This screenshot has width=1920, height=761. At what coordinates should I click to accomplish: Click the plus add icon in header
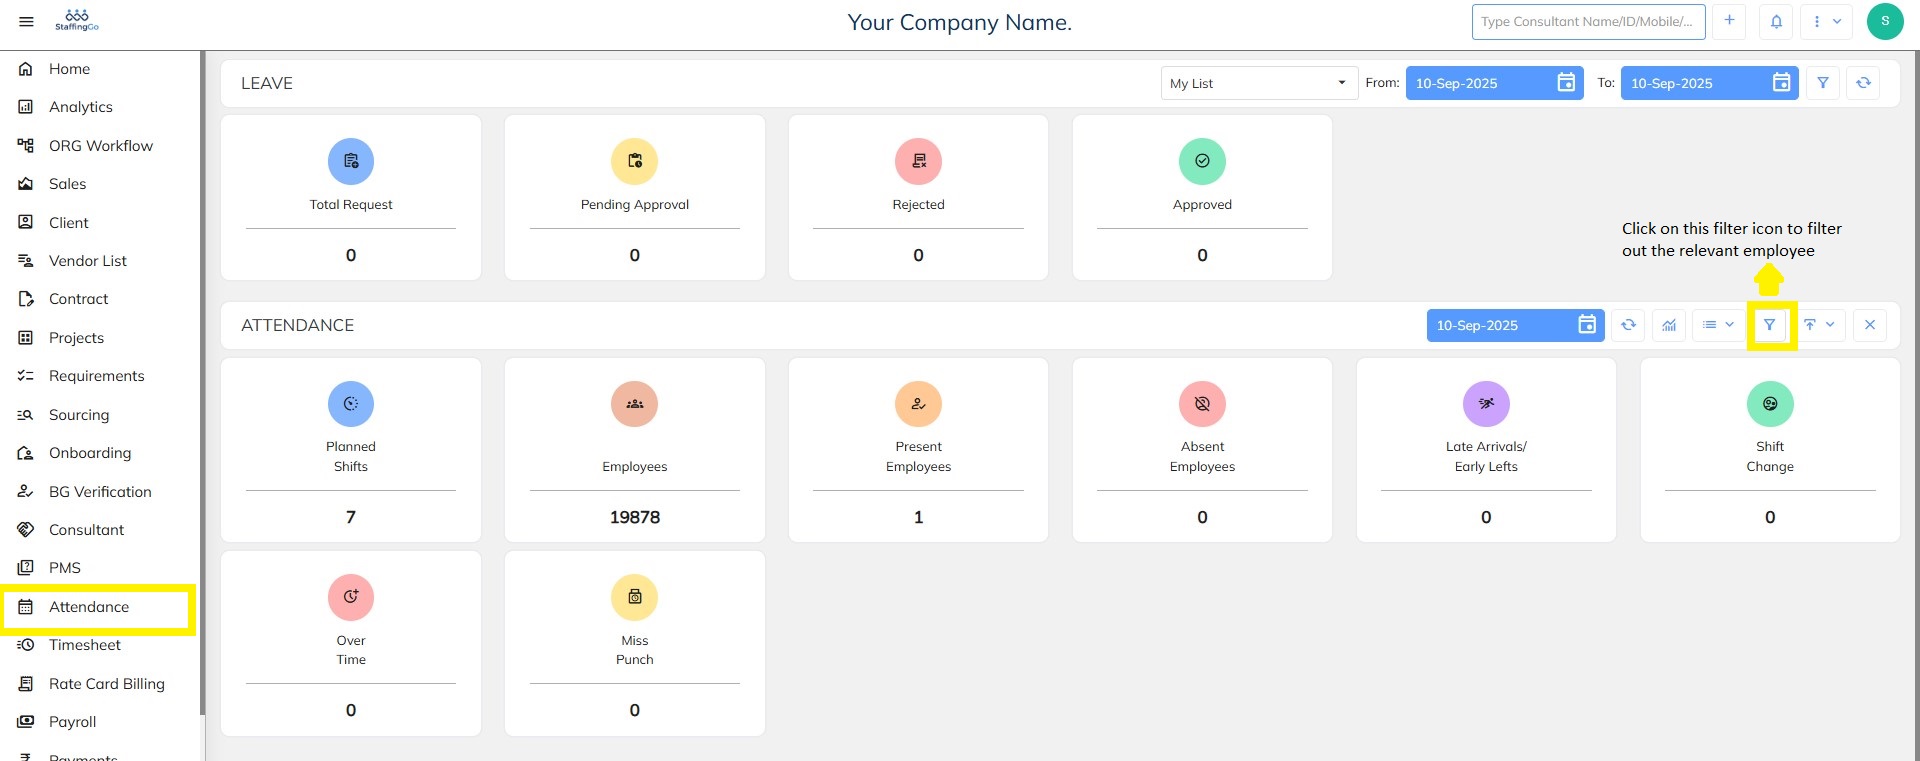(x=1729, y=21)
